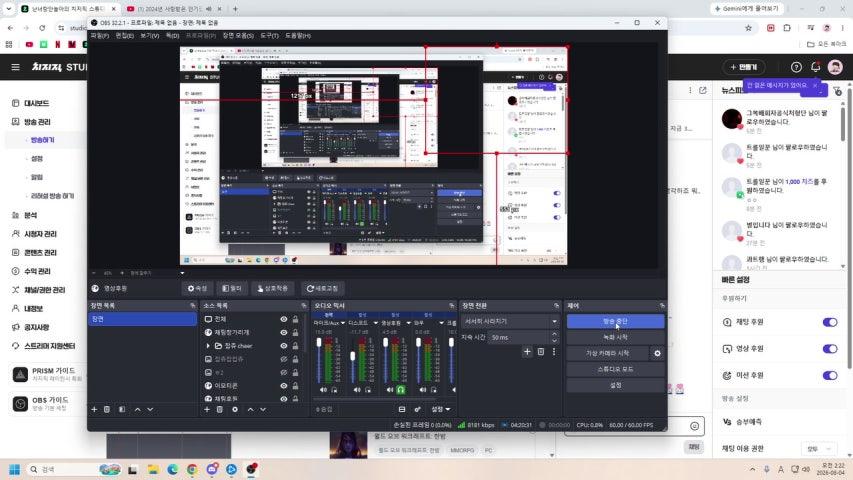This screenshot has width=853, height=480.
Task: Open help question mark icon in Chzzk
Action: (796, 67)
